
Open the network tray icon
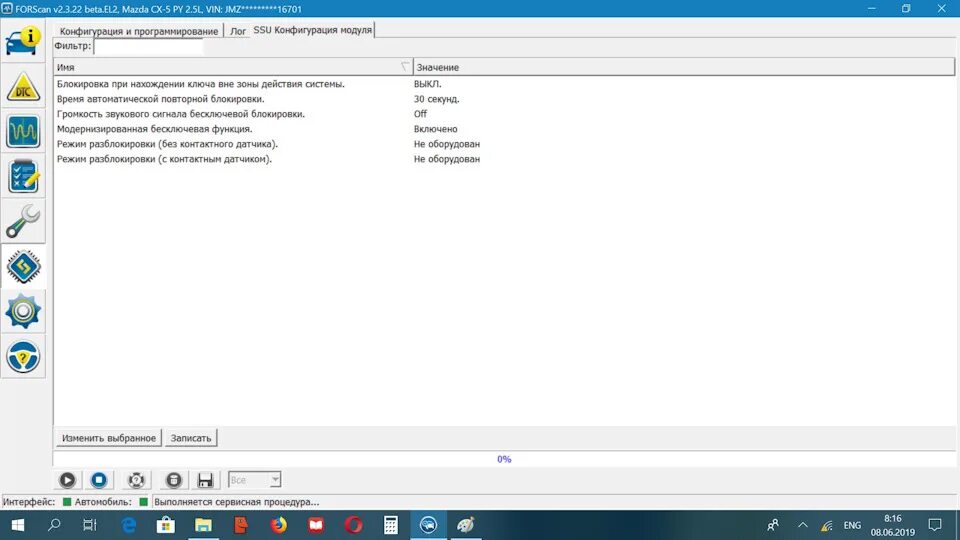coord(827,525)
